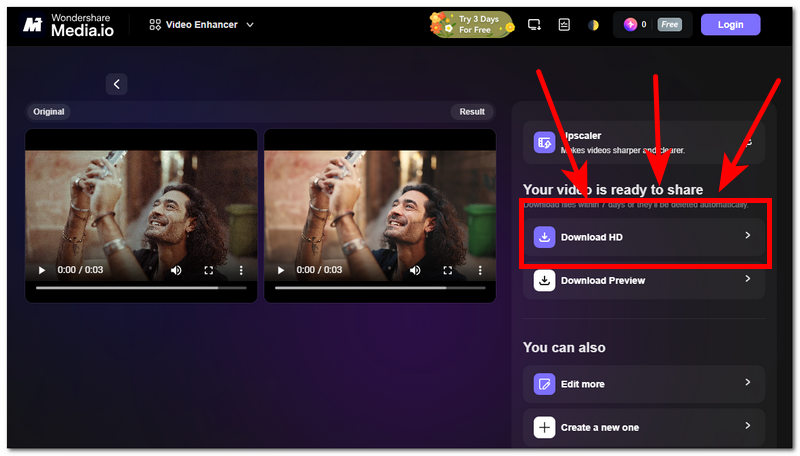Screen dimensions: 800x456
Task: Click the Download HD button
Action: 644,237
